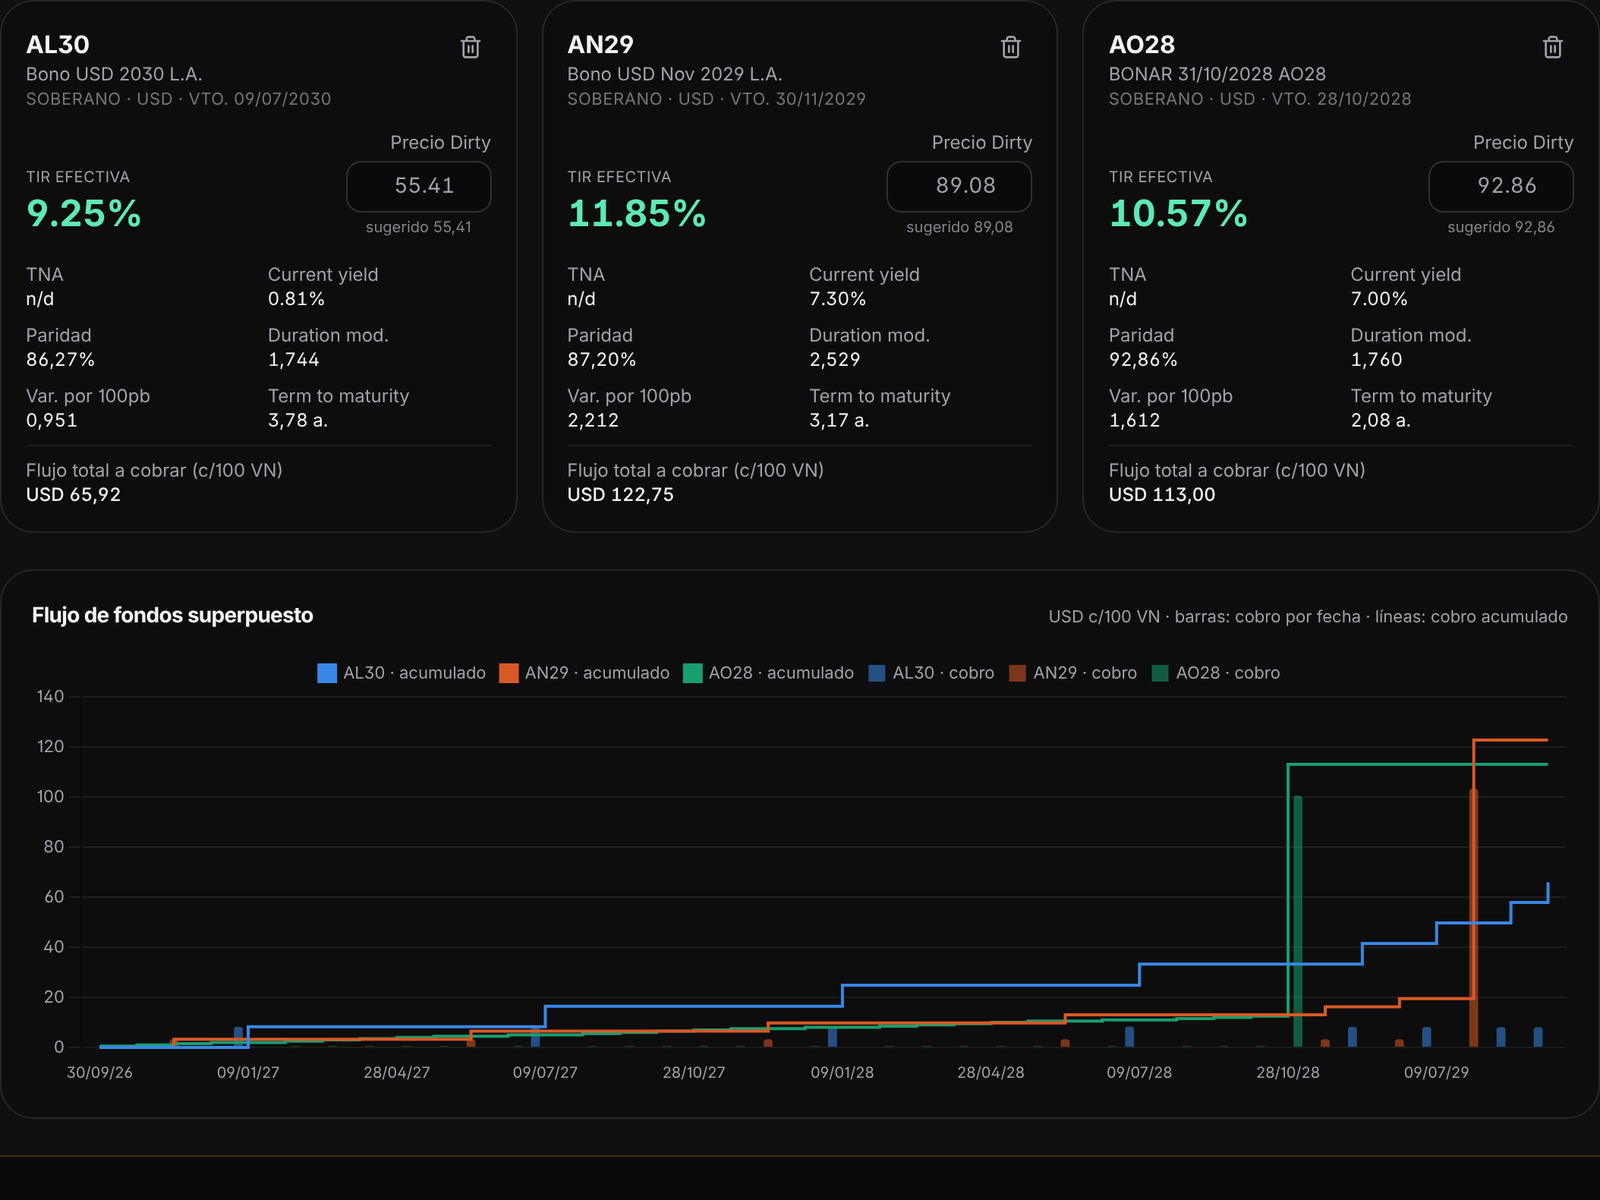Click AL30 Paridad value 86,27%
The image size is (1600, 1200).
[x=60, y=359]
